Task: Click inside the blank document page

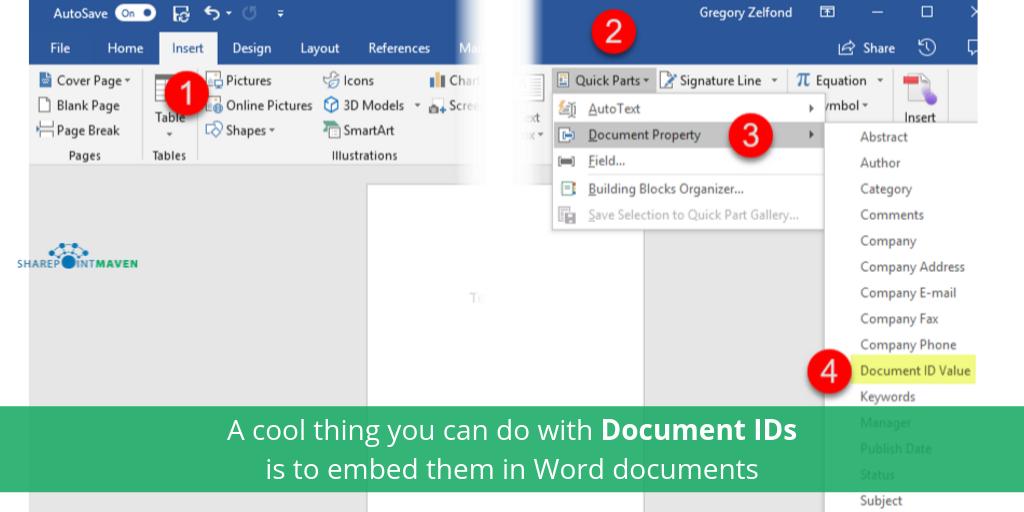Action: click(x=505, y=294)
